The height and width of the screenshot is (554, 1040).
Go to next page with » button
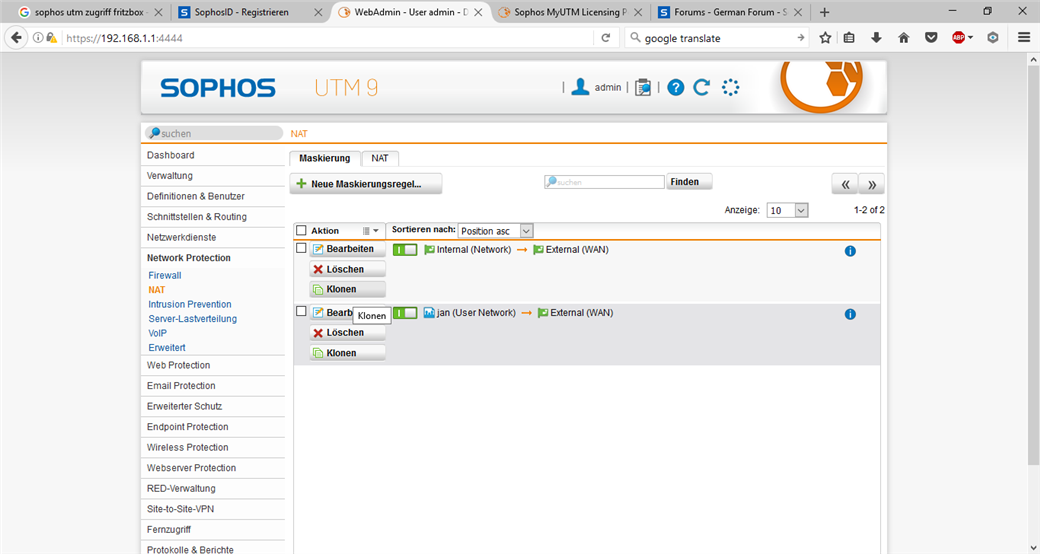[872, 184]
